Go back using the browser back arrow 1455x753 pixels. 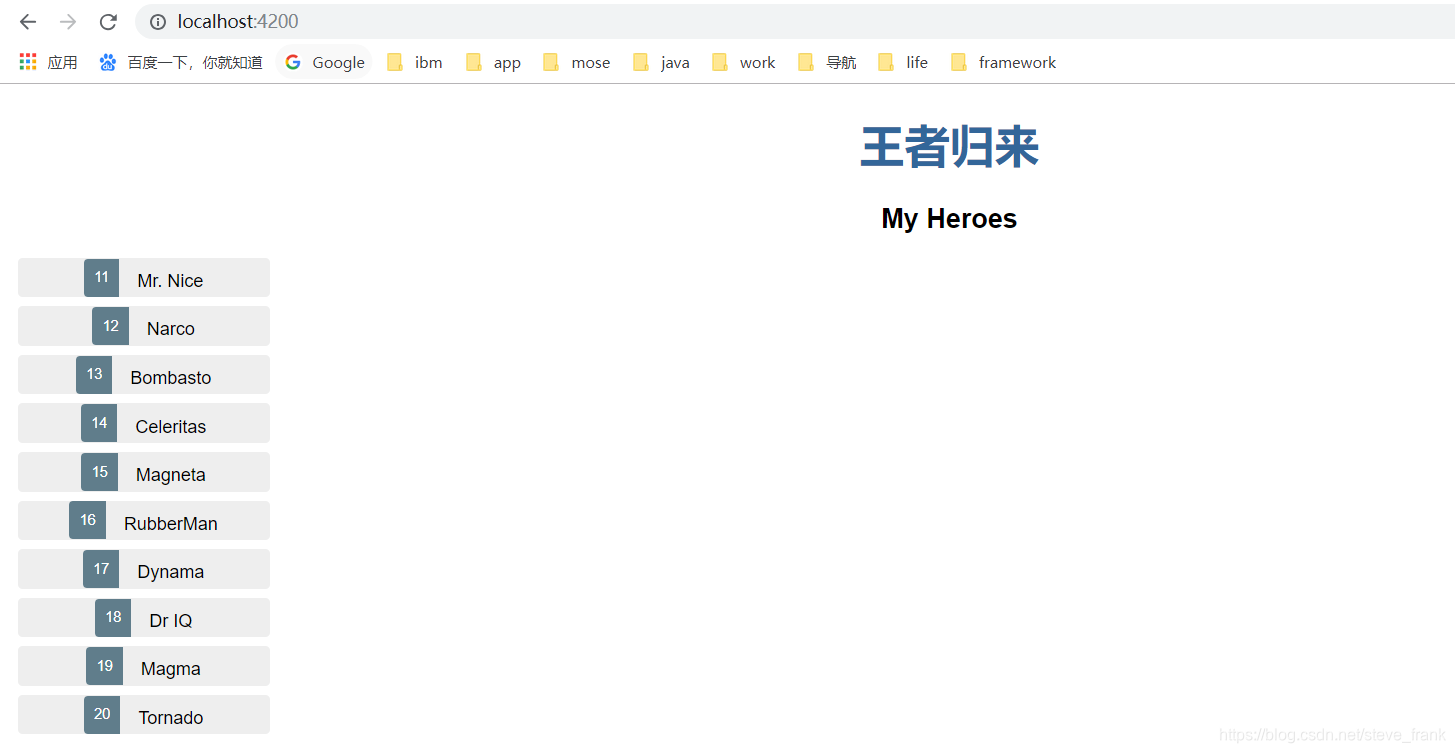click(28, 22)
